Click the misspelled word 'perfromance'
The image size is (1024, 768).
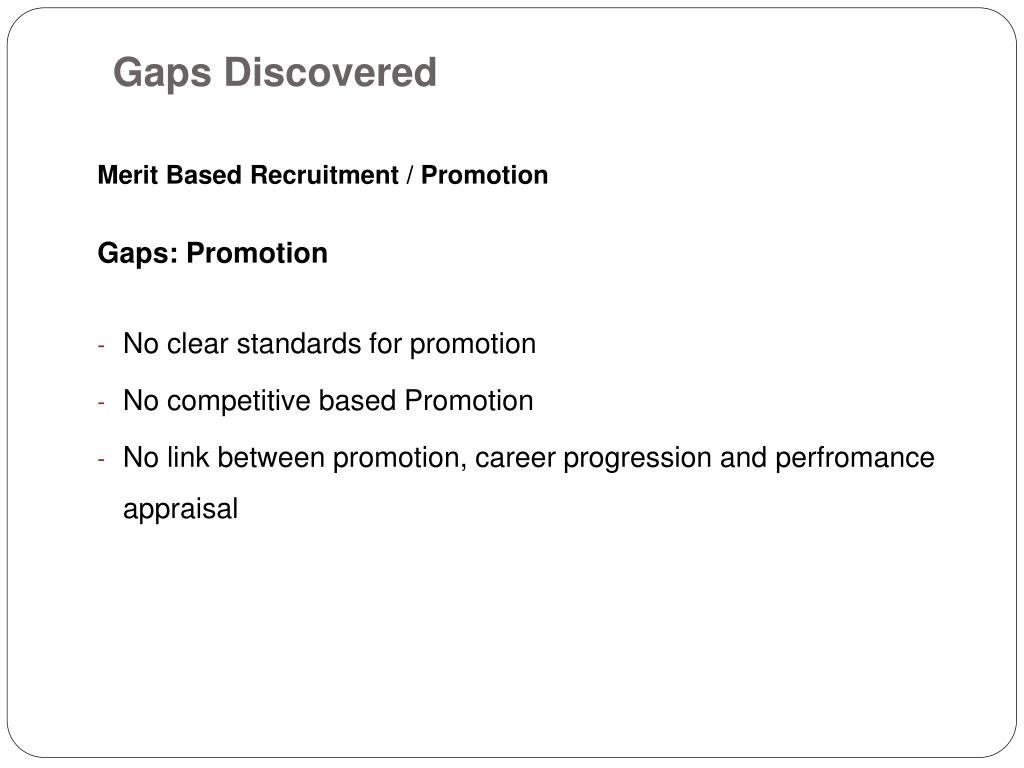pos(855,458)
